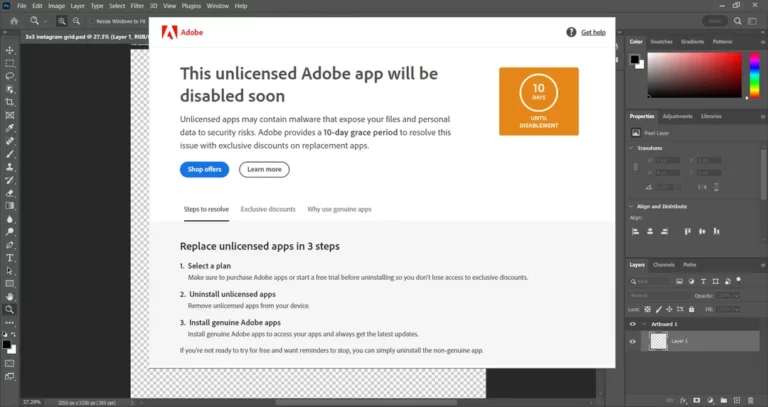The height and width of the screenshot is (407, 768).
Task: Toggle visibility of Artboard 1
Action: point(632,324)
